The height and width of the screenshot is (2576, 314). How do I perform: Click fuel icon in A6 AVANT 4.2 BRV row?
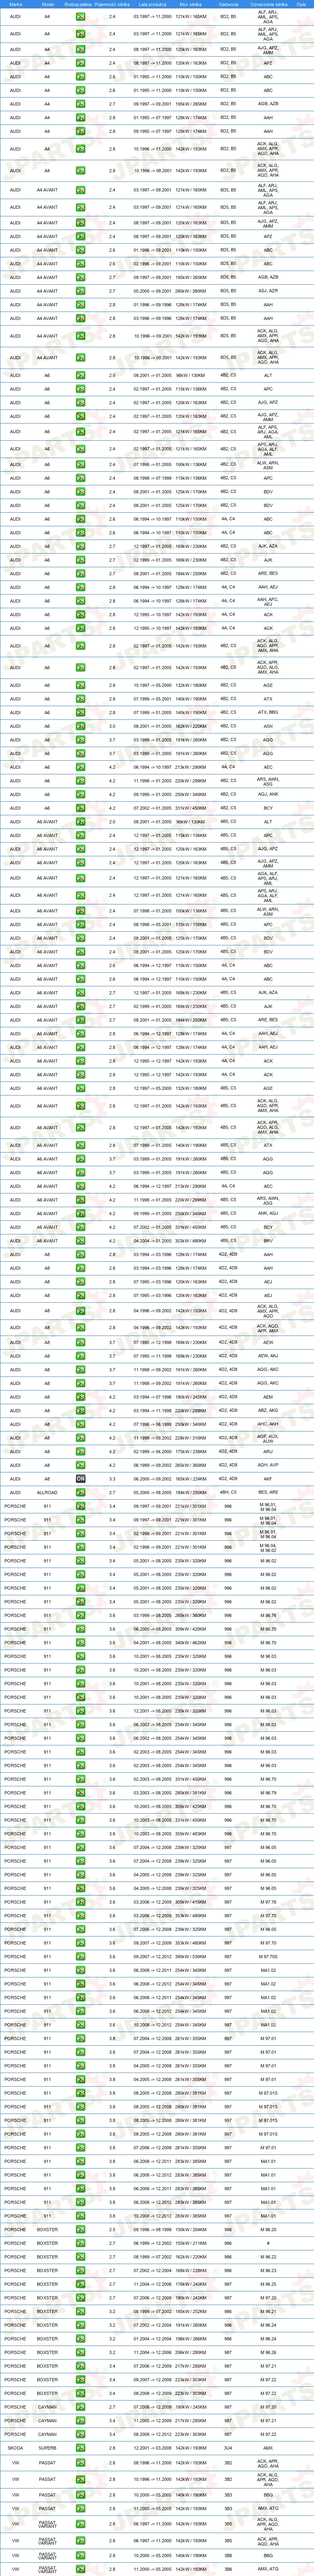pos(81,1241)
